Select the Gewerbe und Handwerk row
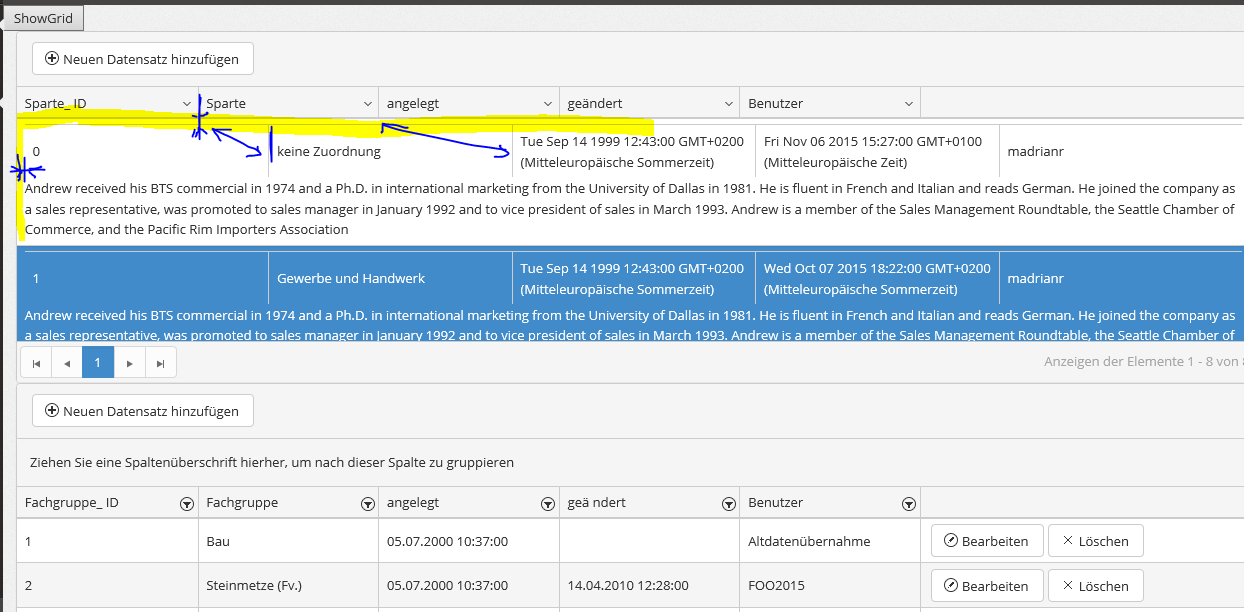The height and width of the screenshot is (612, 1244). pyautogui.click(x=351, y=279)
